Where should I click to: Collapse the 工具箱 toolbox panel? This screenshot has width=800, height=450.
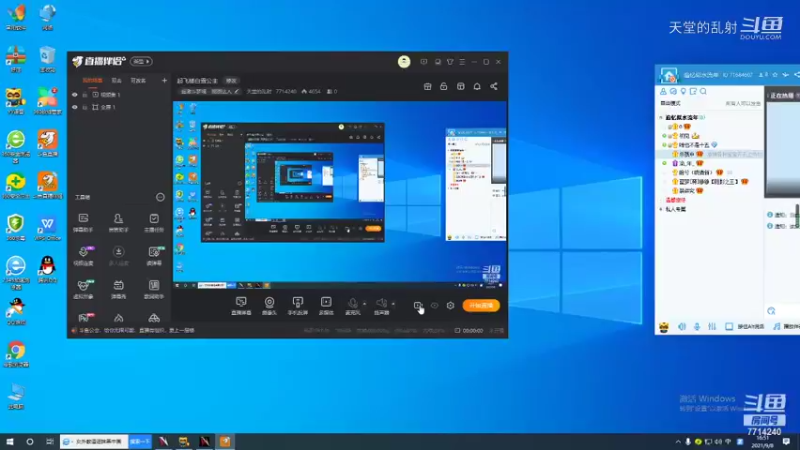tap(160, 197)
